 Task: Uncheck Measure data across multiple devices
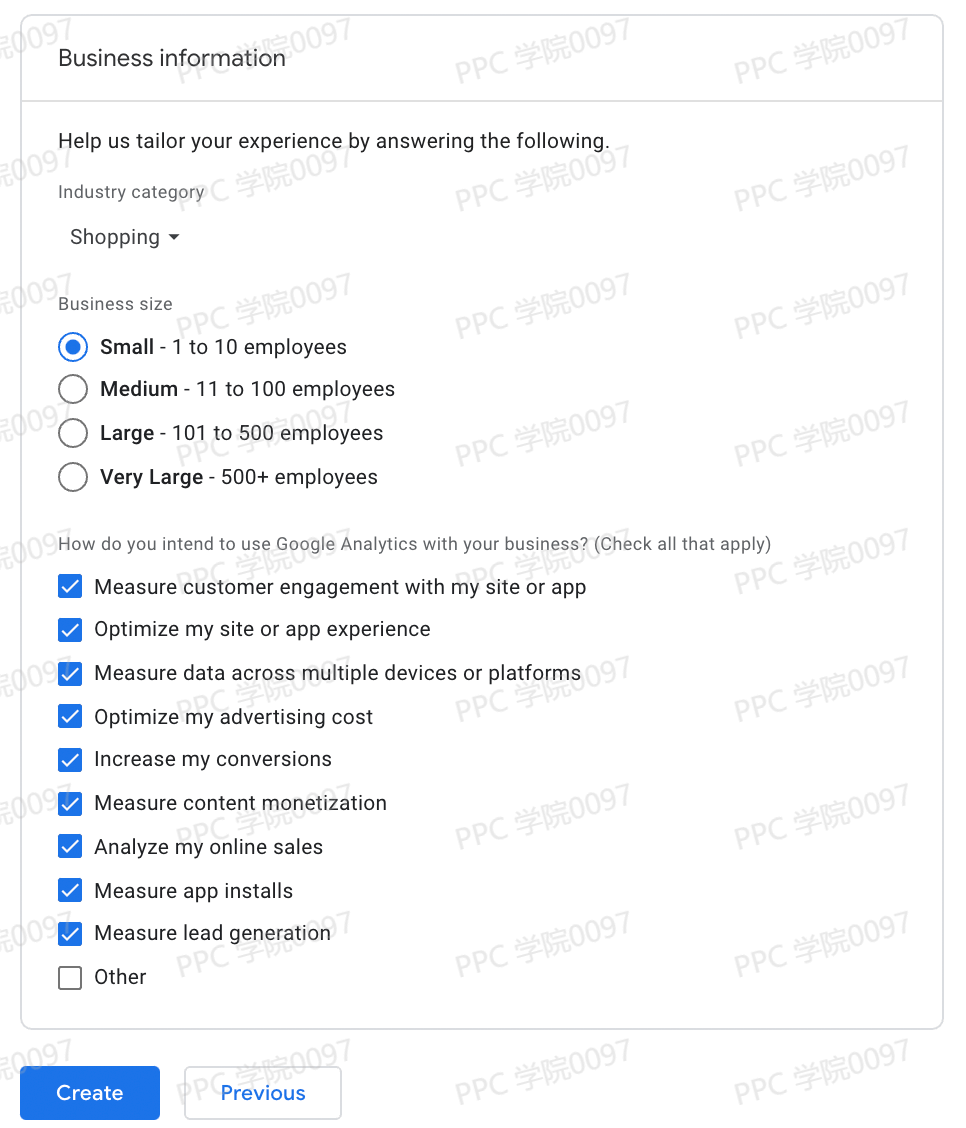(70, 673)
